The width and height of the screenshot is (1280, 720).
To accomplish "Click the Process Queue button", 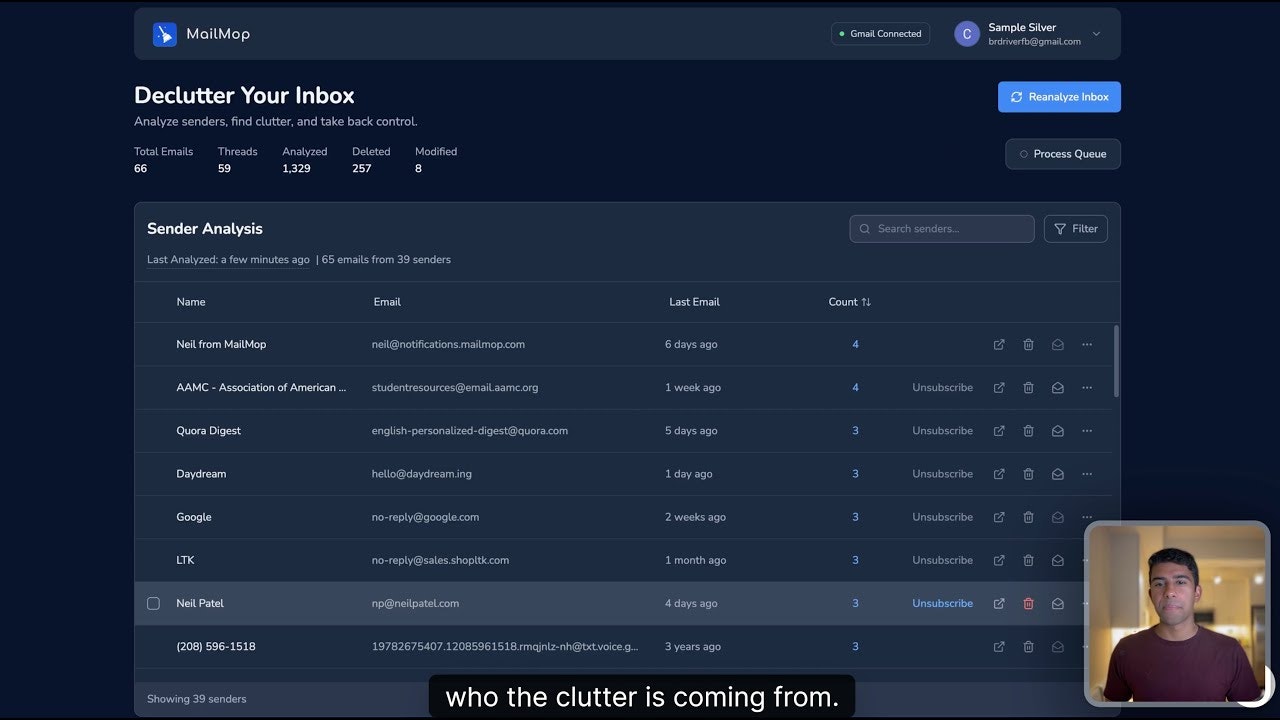I will [1063, 154].
